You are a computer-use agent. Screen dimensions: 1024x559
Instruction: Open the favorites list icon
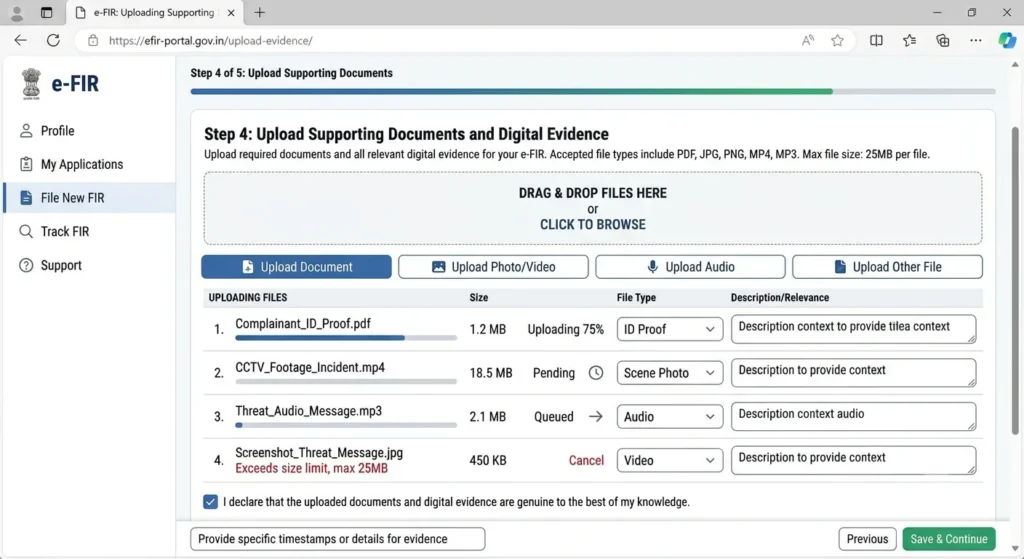tap(909, 40)
